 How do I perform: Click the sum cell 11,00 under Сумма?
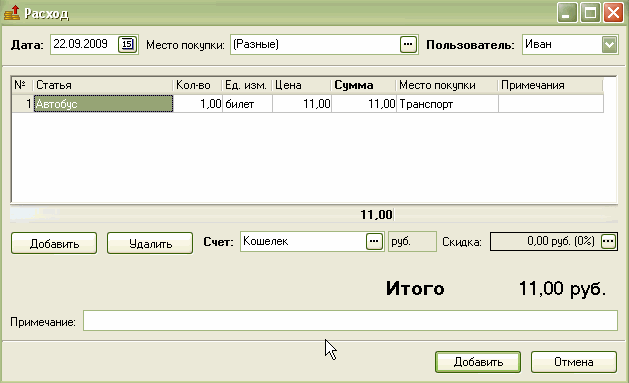pos(364,104)
